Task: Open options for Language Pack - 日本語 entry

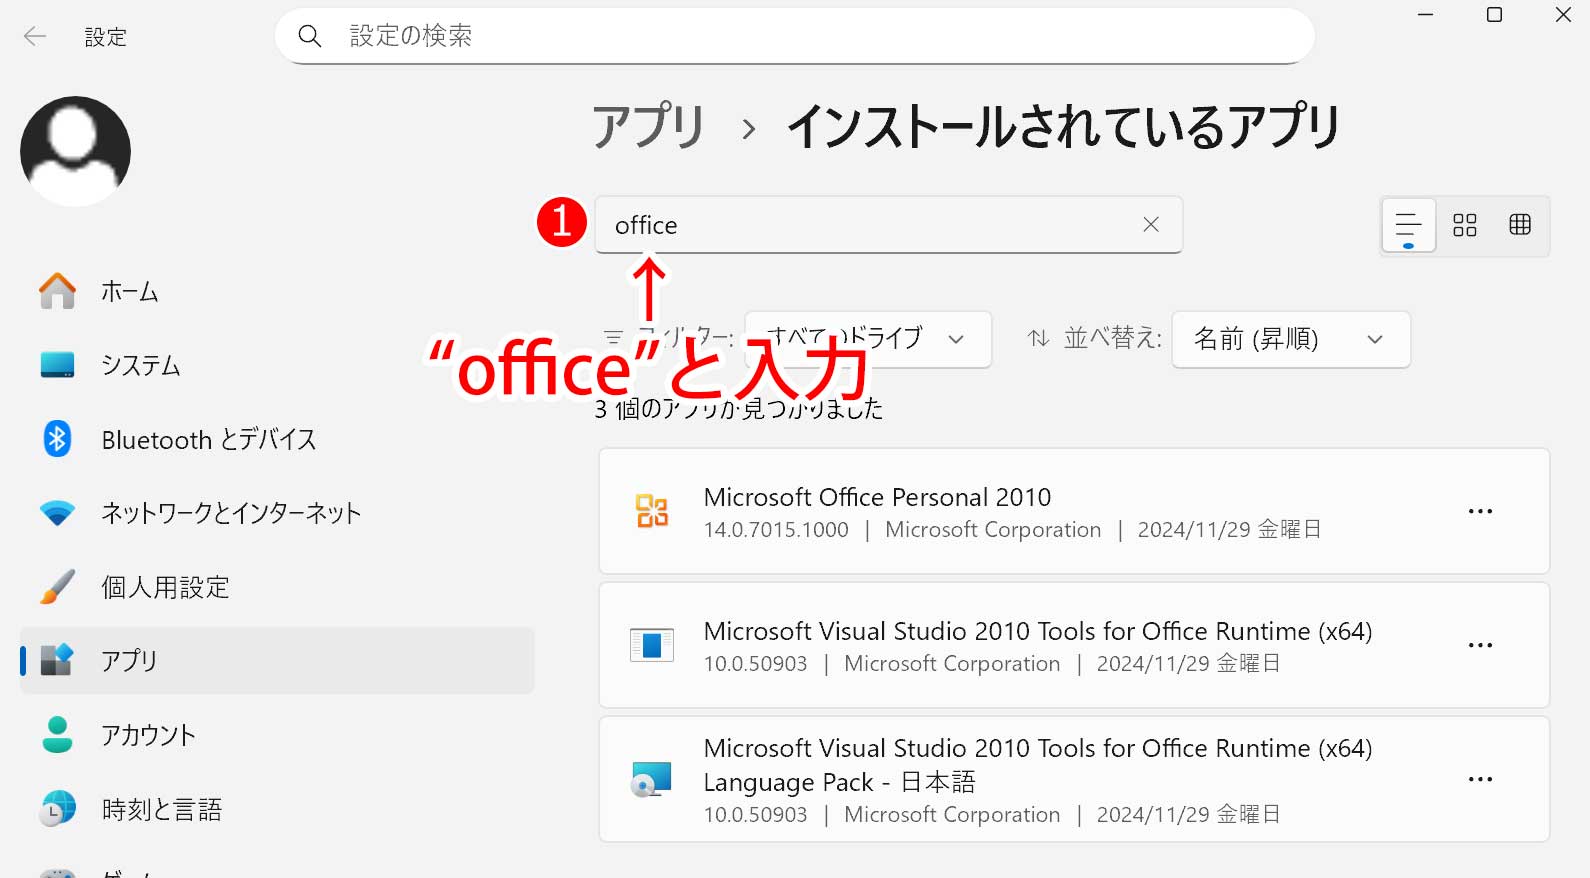Action: (x=1480, y=779)
